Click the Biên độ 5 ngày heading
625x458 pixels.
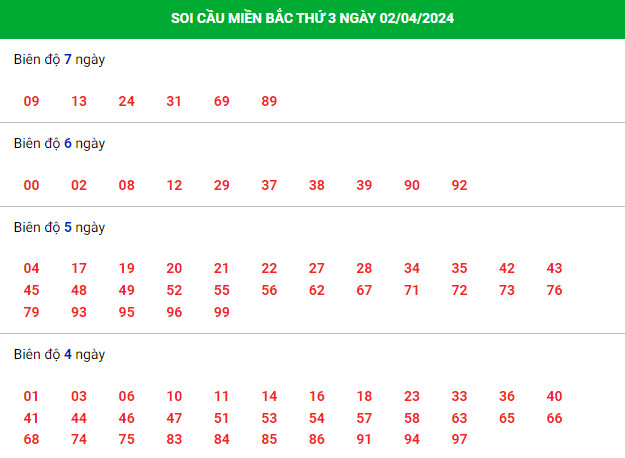coord(59,228)
